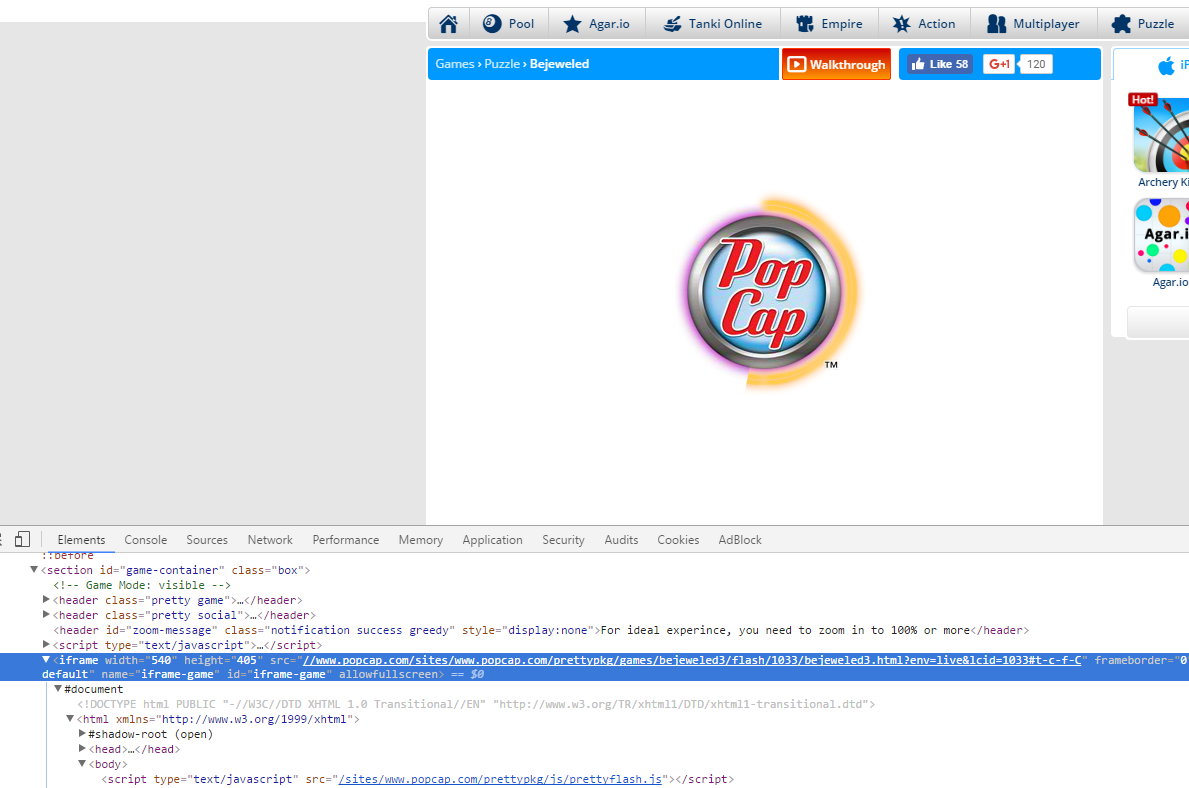Click the play icon on the Walkthrough button

click(796, 64)
